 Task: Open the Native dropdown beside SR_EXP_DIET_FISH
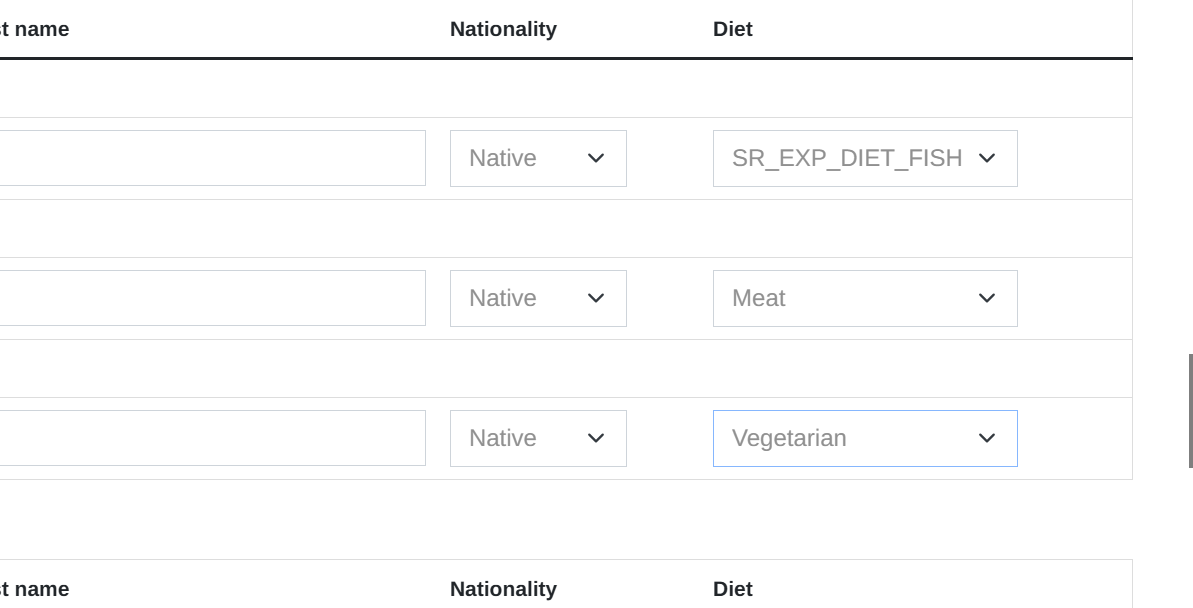click(x=538, y=158)
